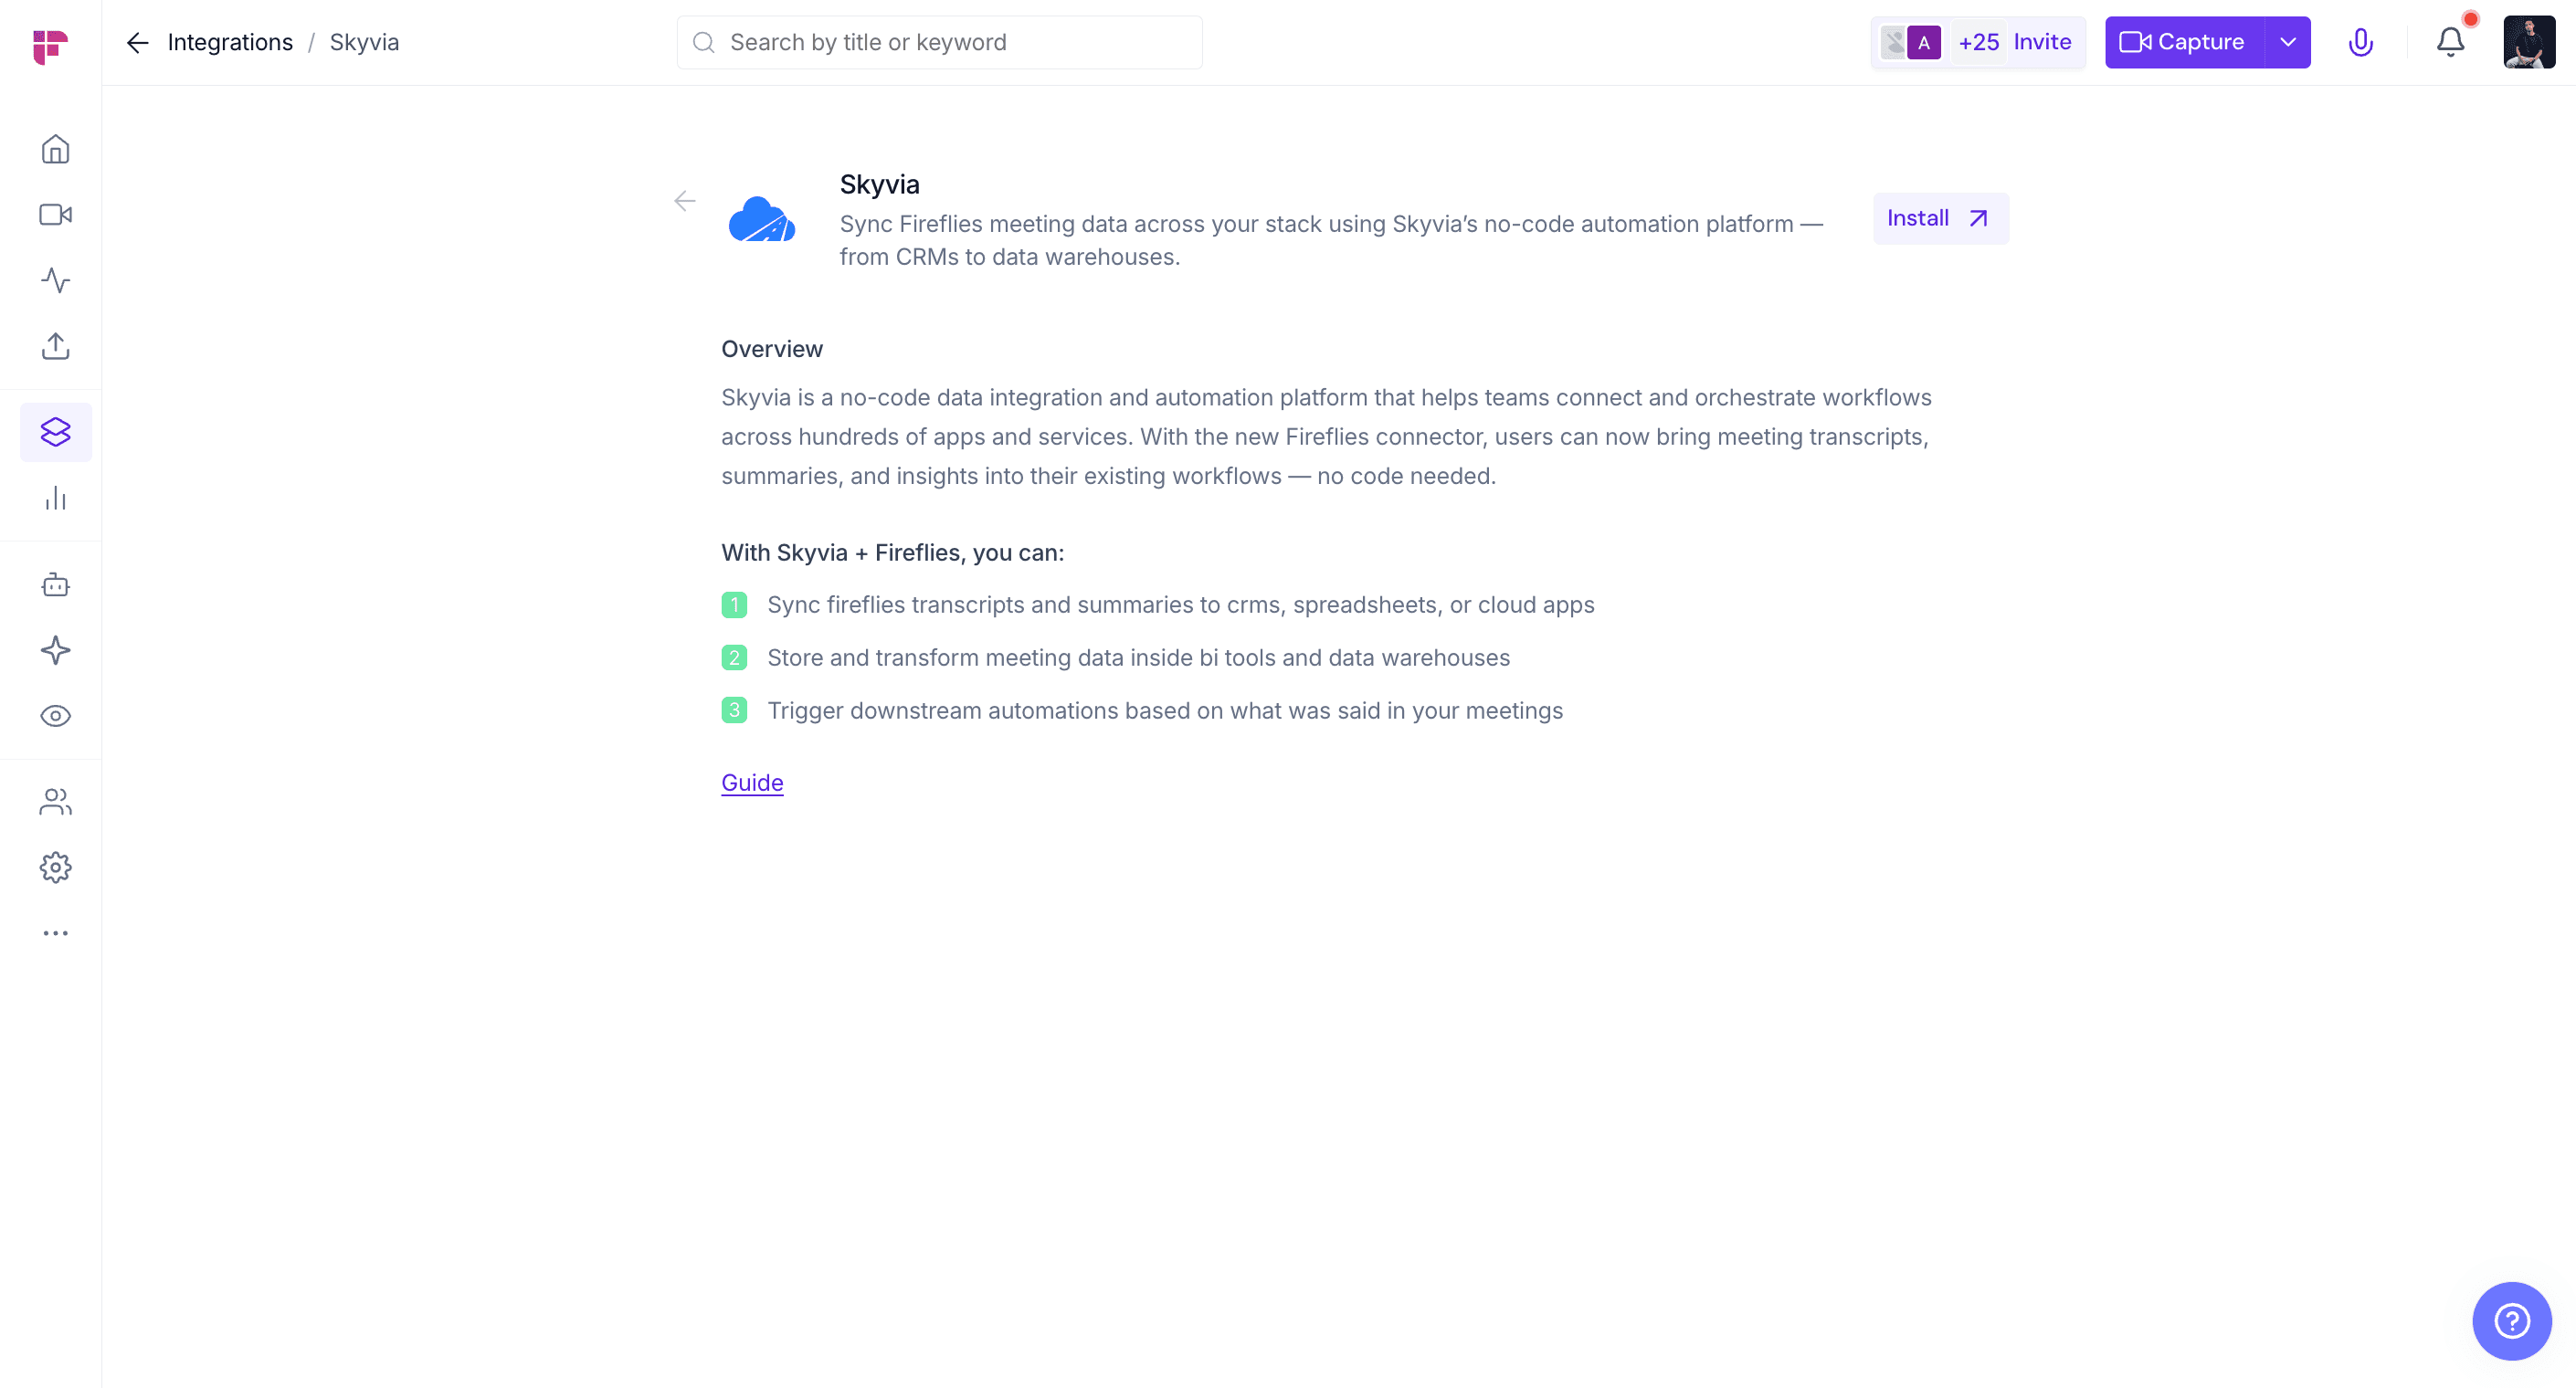
Task: Click the search by title field
Action: [939, 42]
